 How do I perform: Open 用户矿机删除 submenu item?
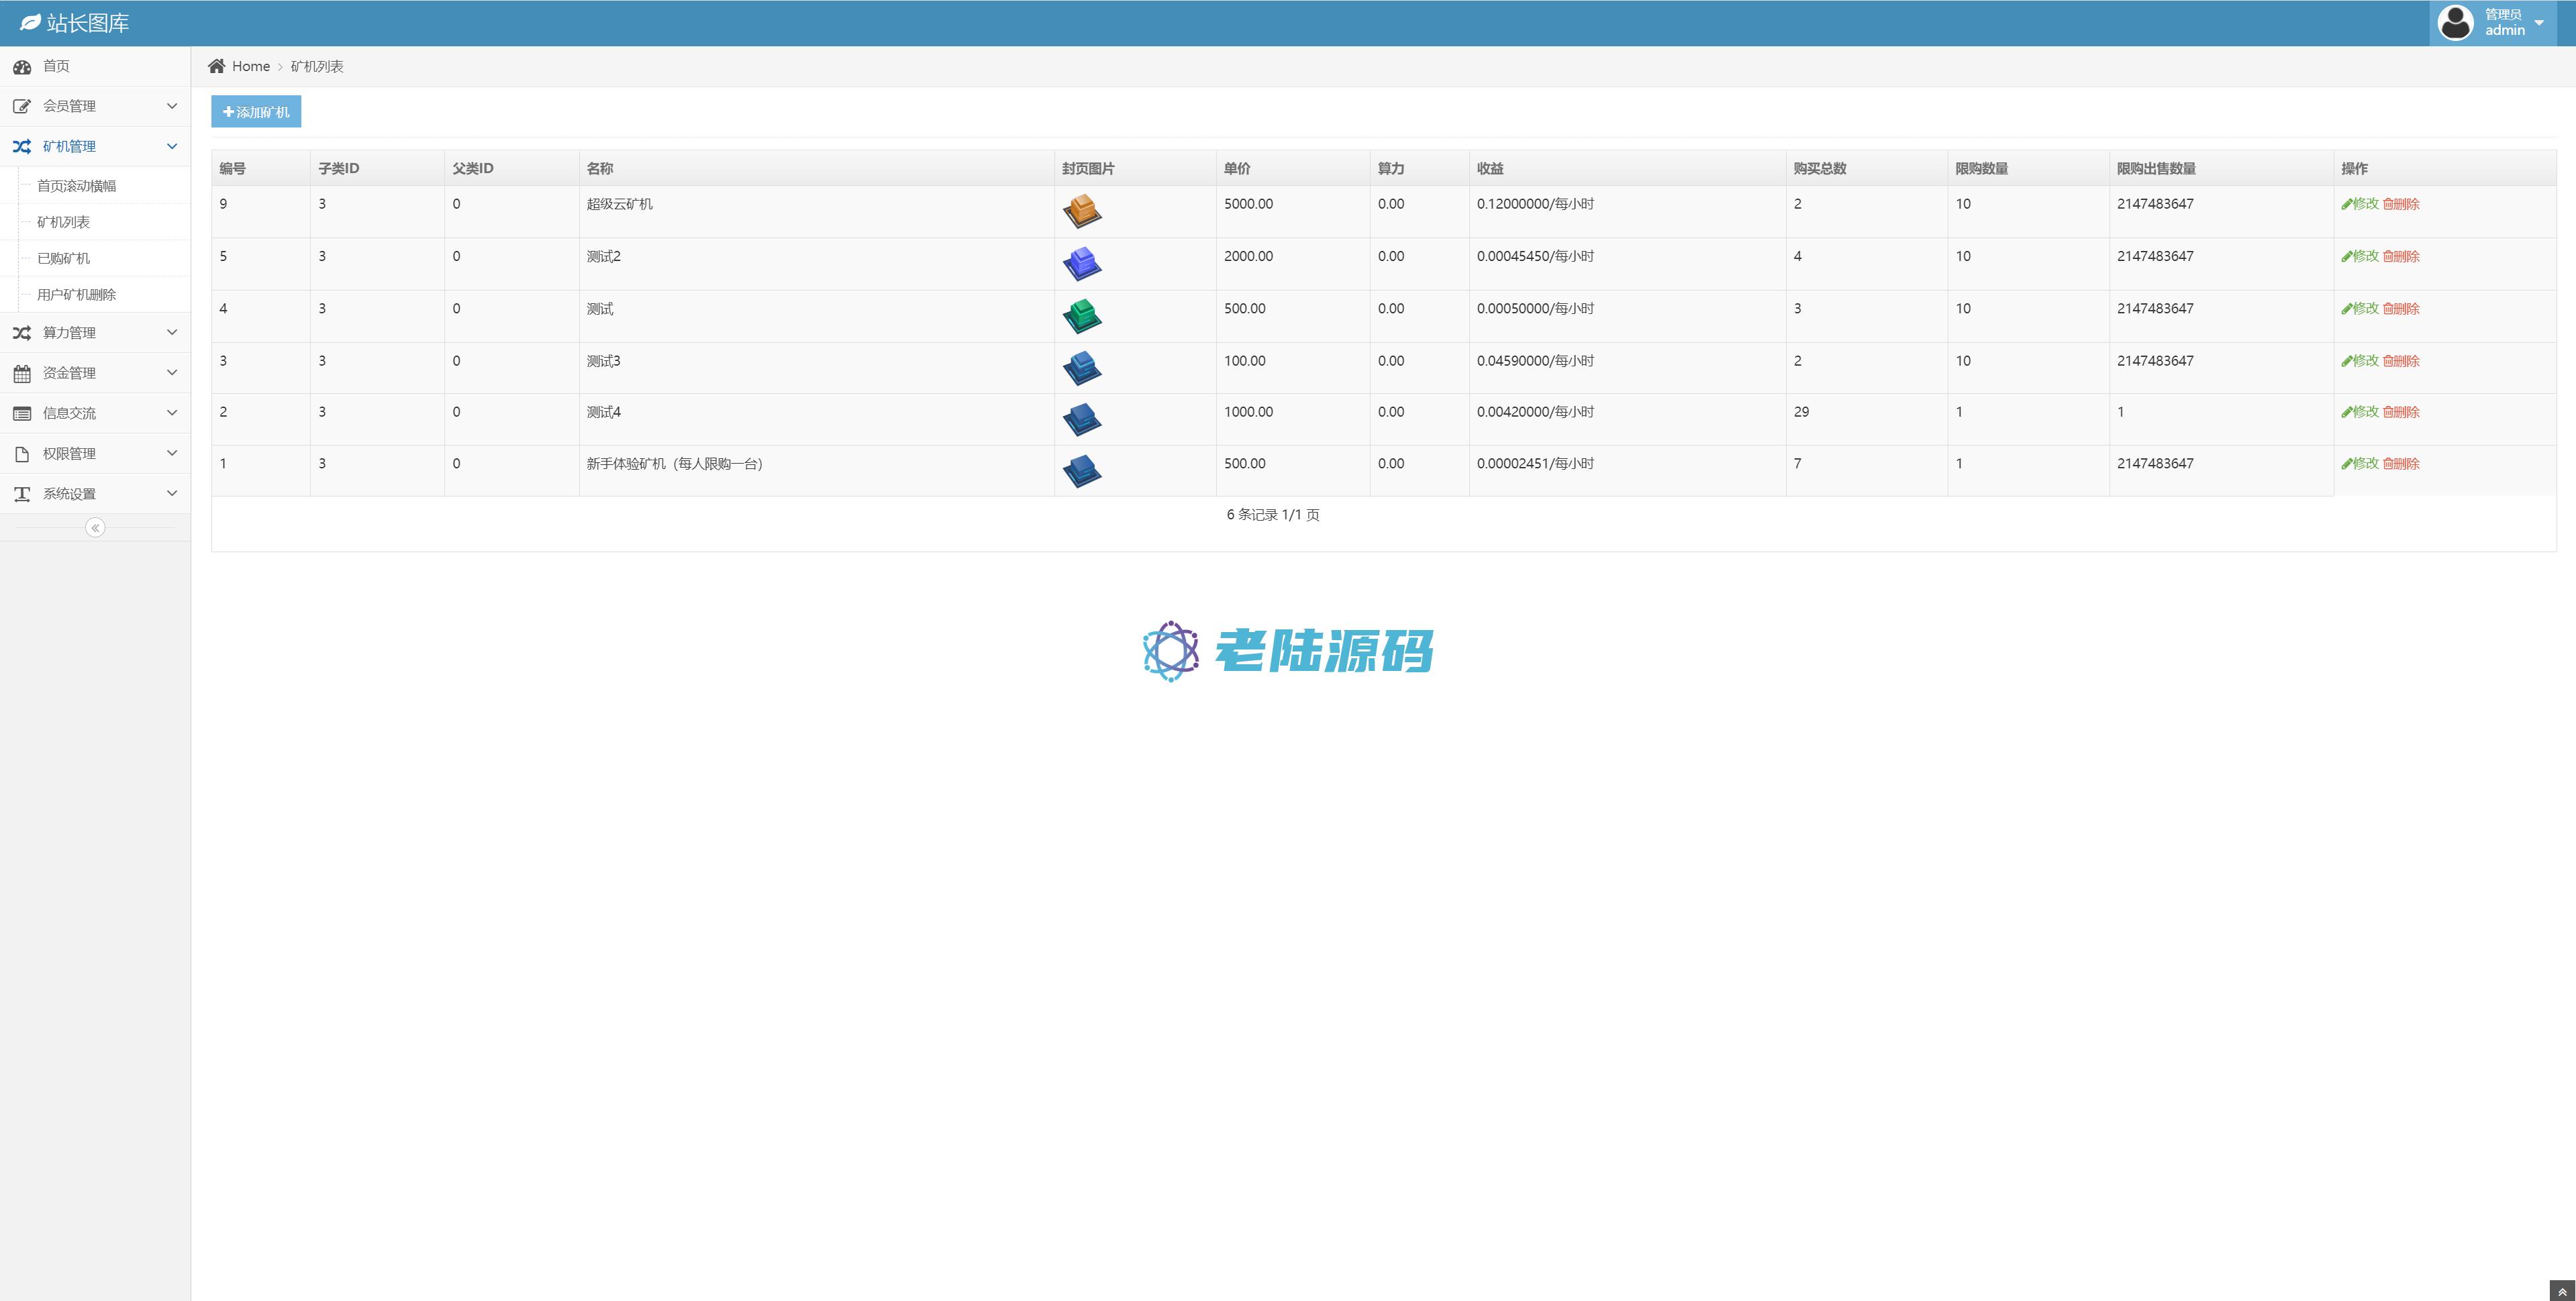click(76, 294)
